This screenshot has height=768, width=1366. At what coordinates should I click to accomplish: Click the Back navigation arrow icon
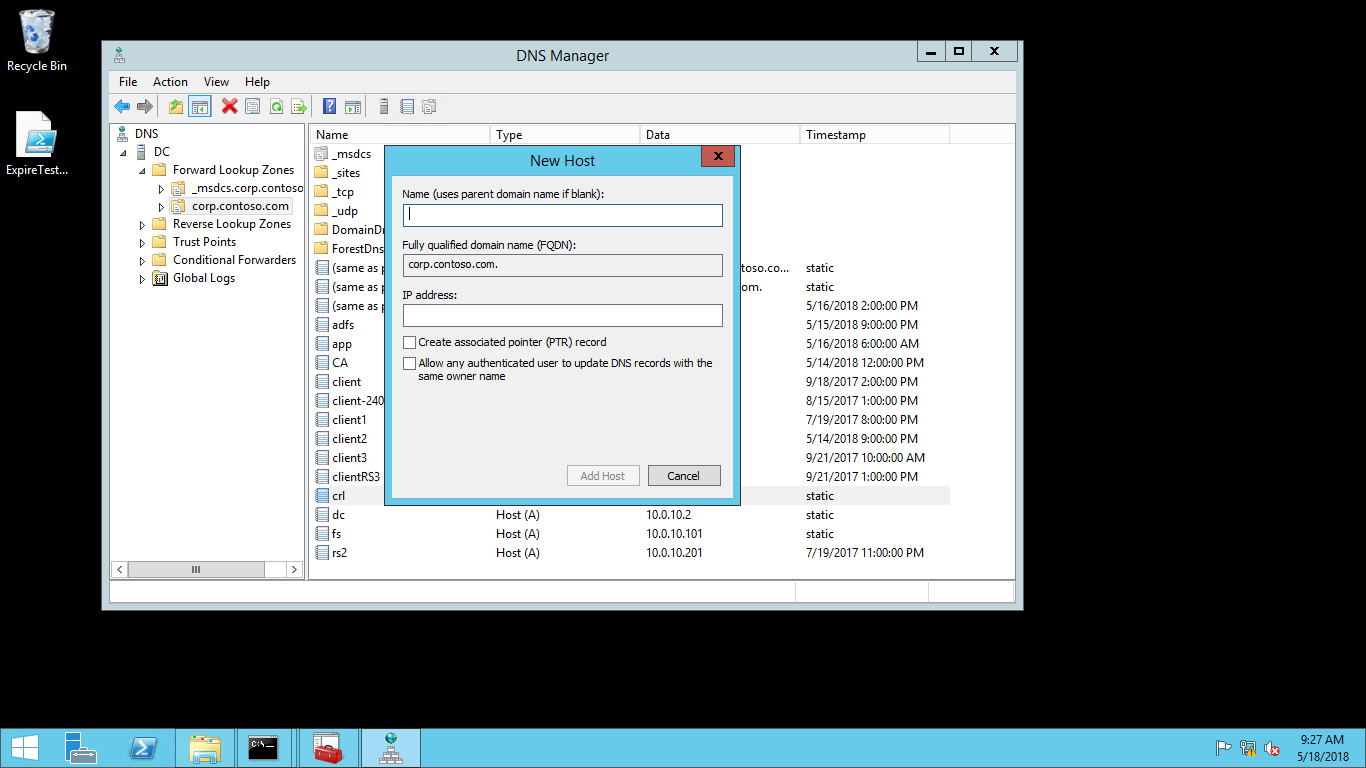click(122, 106)
